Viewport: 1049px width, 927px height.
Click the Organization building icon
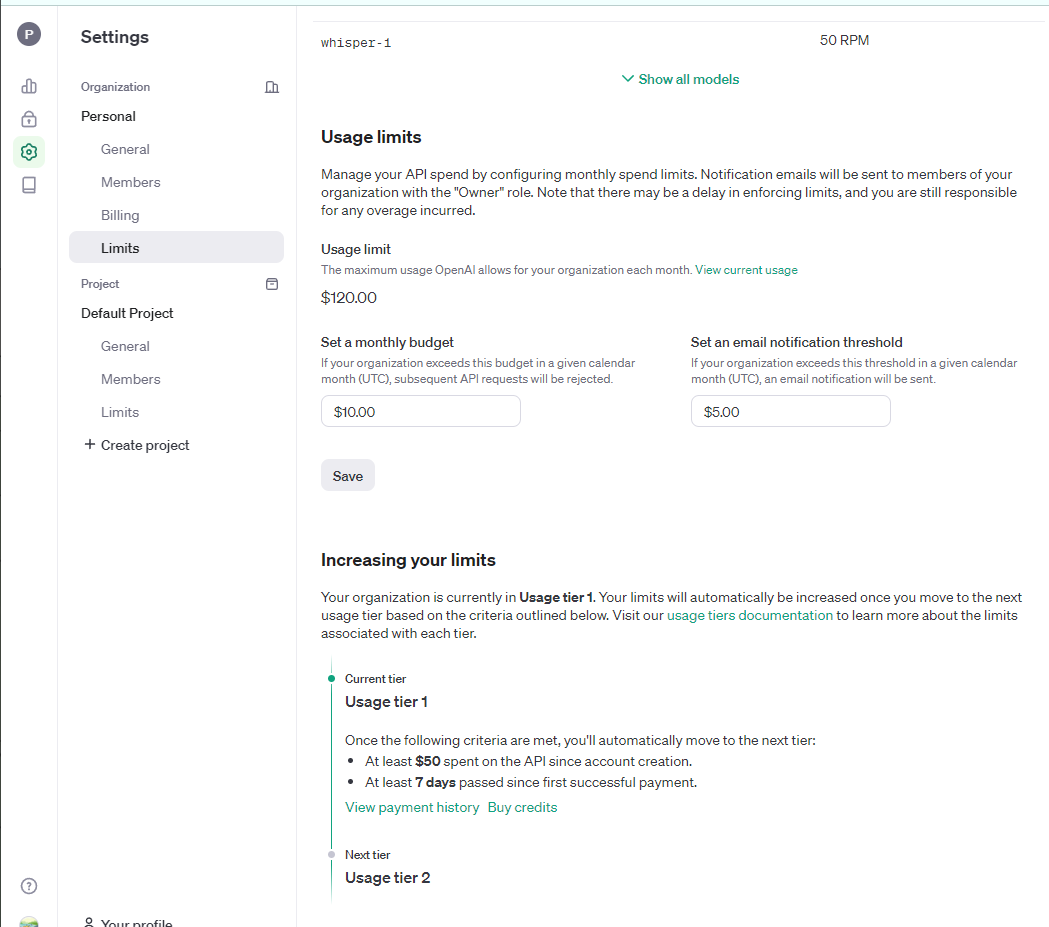click(272, 87)
